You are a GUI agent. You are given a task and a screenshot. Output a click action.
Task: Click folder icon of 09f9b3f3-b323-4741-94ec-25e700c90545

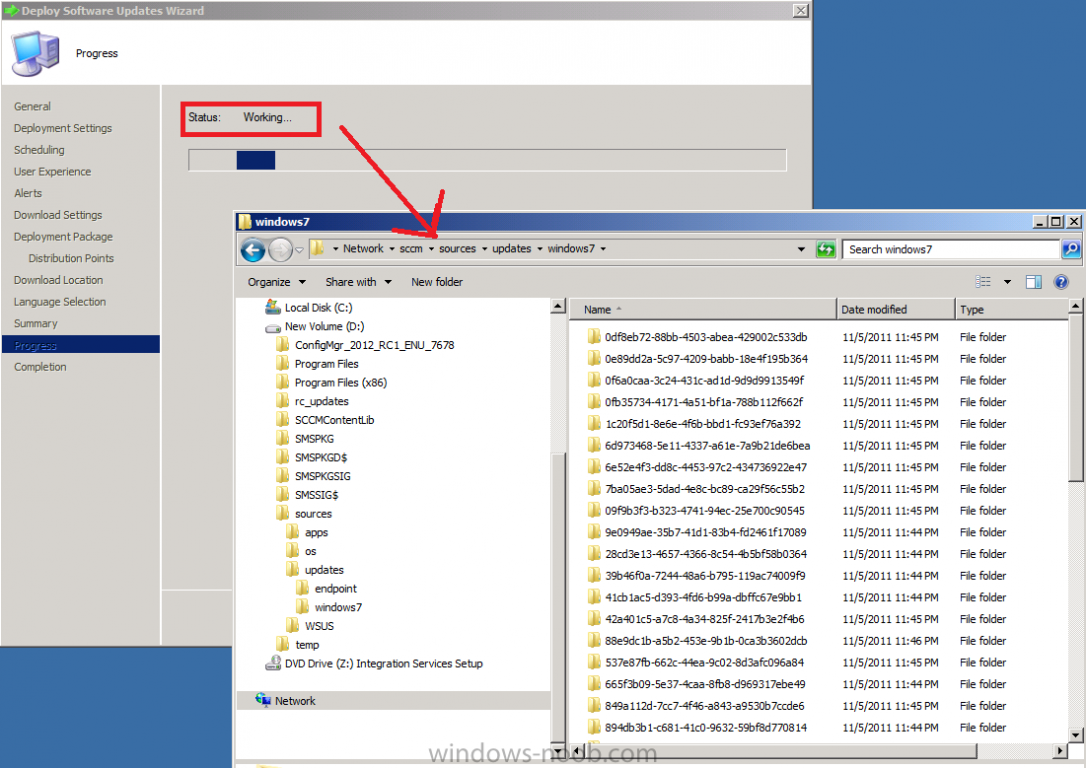click(594, 510)
